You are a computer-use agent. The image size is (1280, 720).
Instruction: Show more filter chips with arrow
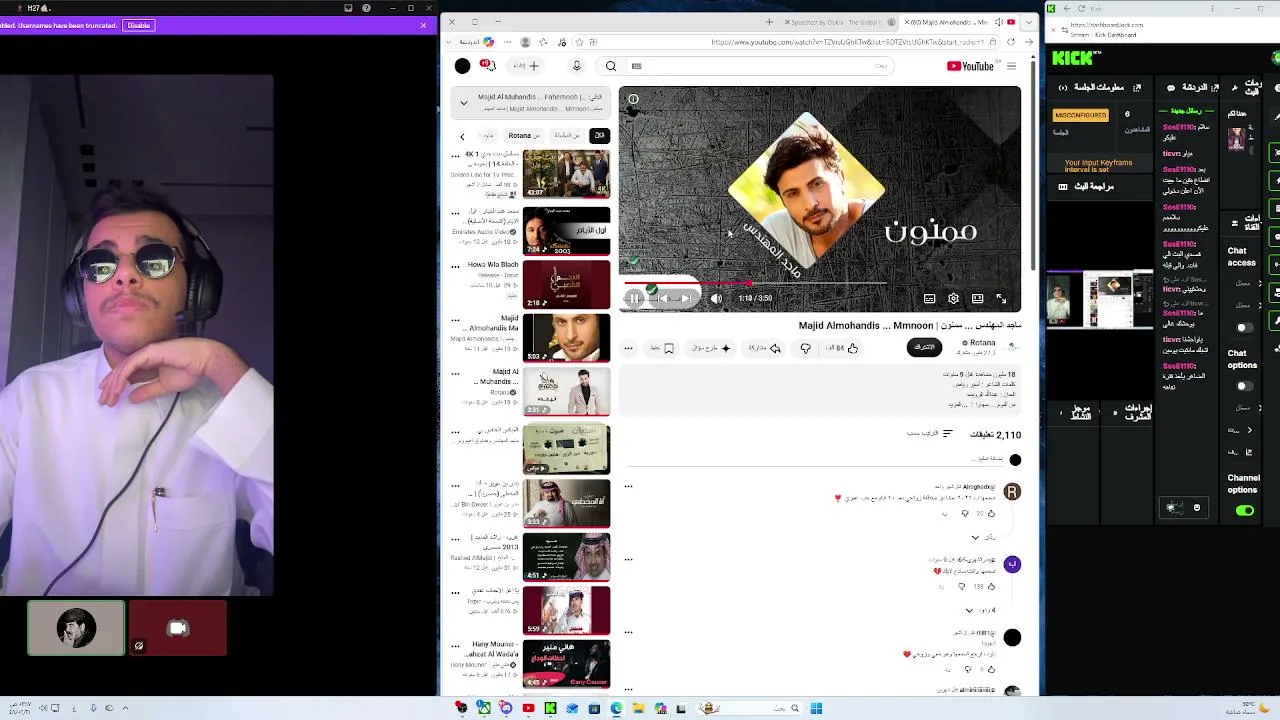[x=462, y=136]
